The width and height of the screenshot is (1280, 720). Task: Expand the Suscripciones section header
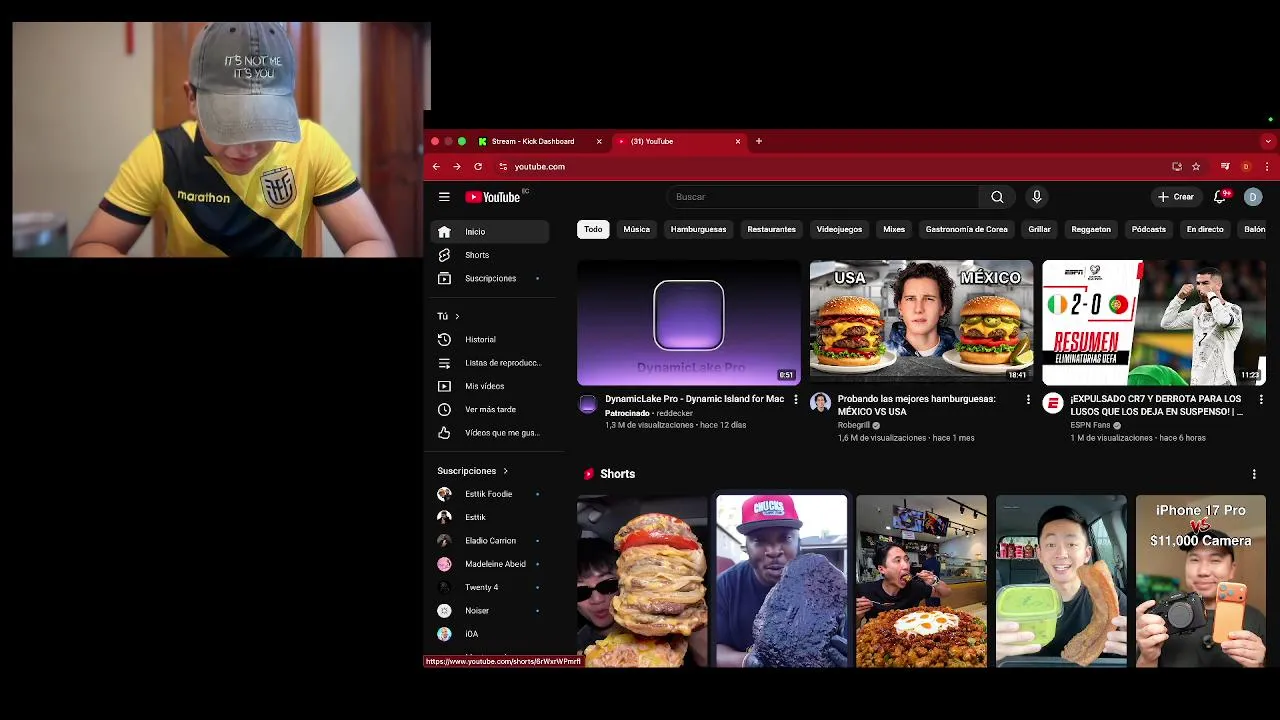point(472,471)
